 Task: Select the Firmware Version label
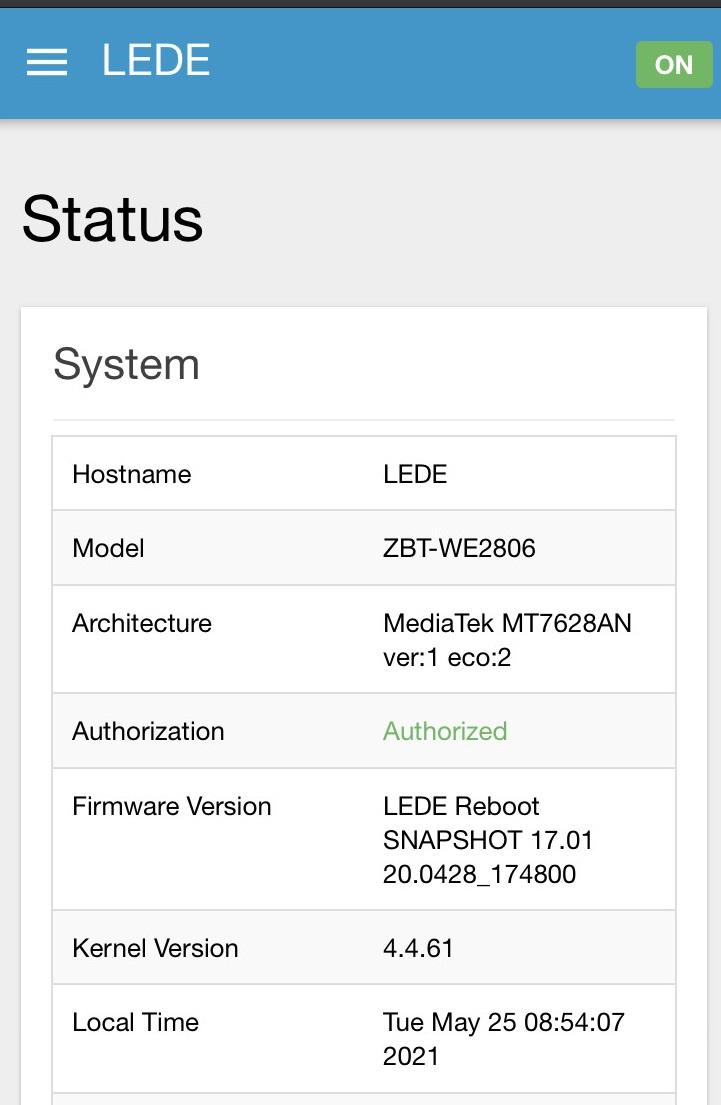click(x=171, y=806)
